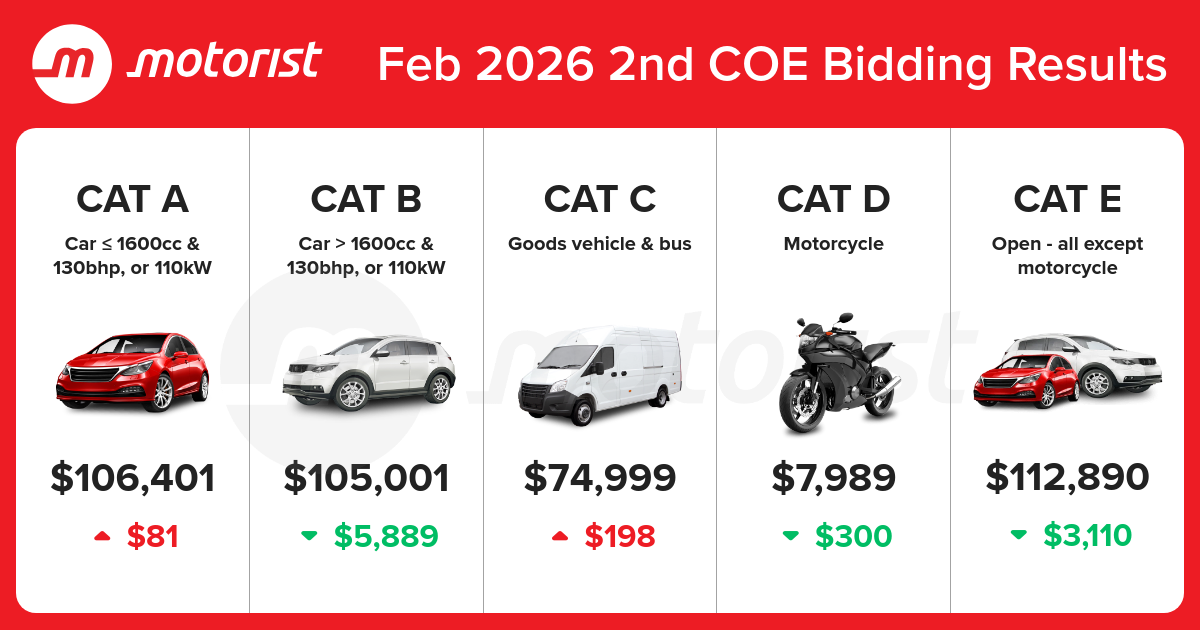Select the CAT D heading
Screen dimensions: 1200x630
click(833, 199)
